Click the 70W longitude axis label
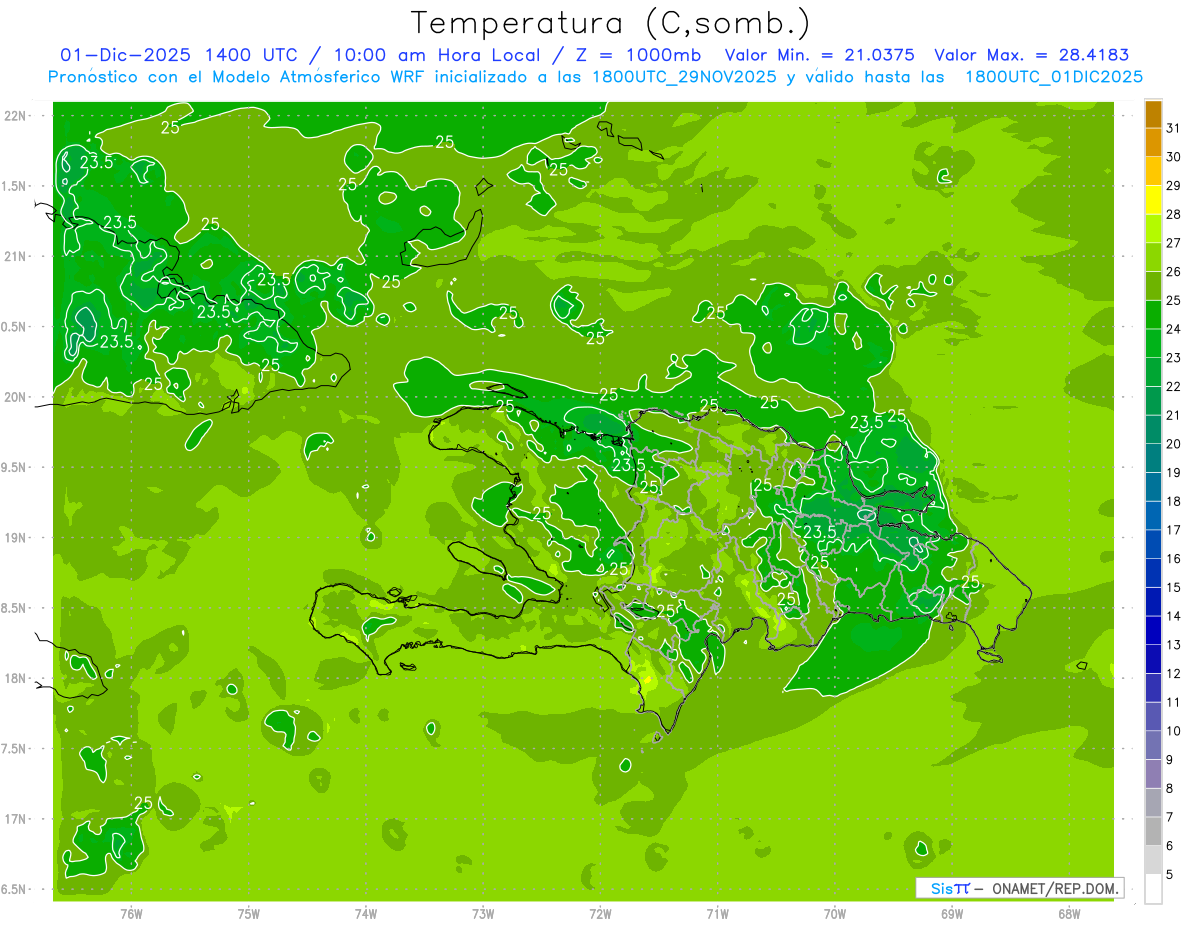 (x=835, y=914)
